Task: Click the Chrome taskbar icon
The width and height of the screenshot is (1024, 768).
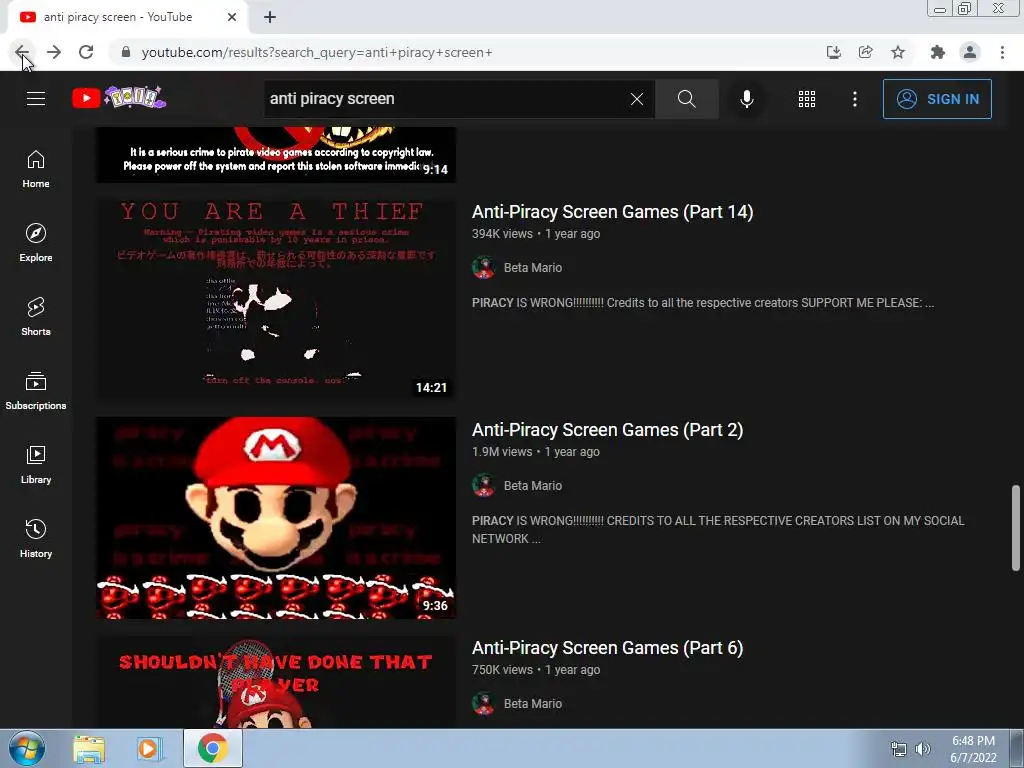Action: 212,748
